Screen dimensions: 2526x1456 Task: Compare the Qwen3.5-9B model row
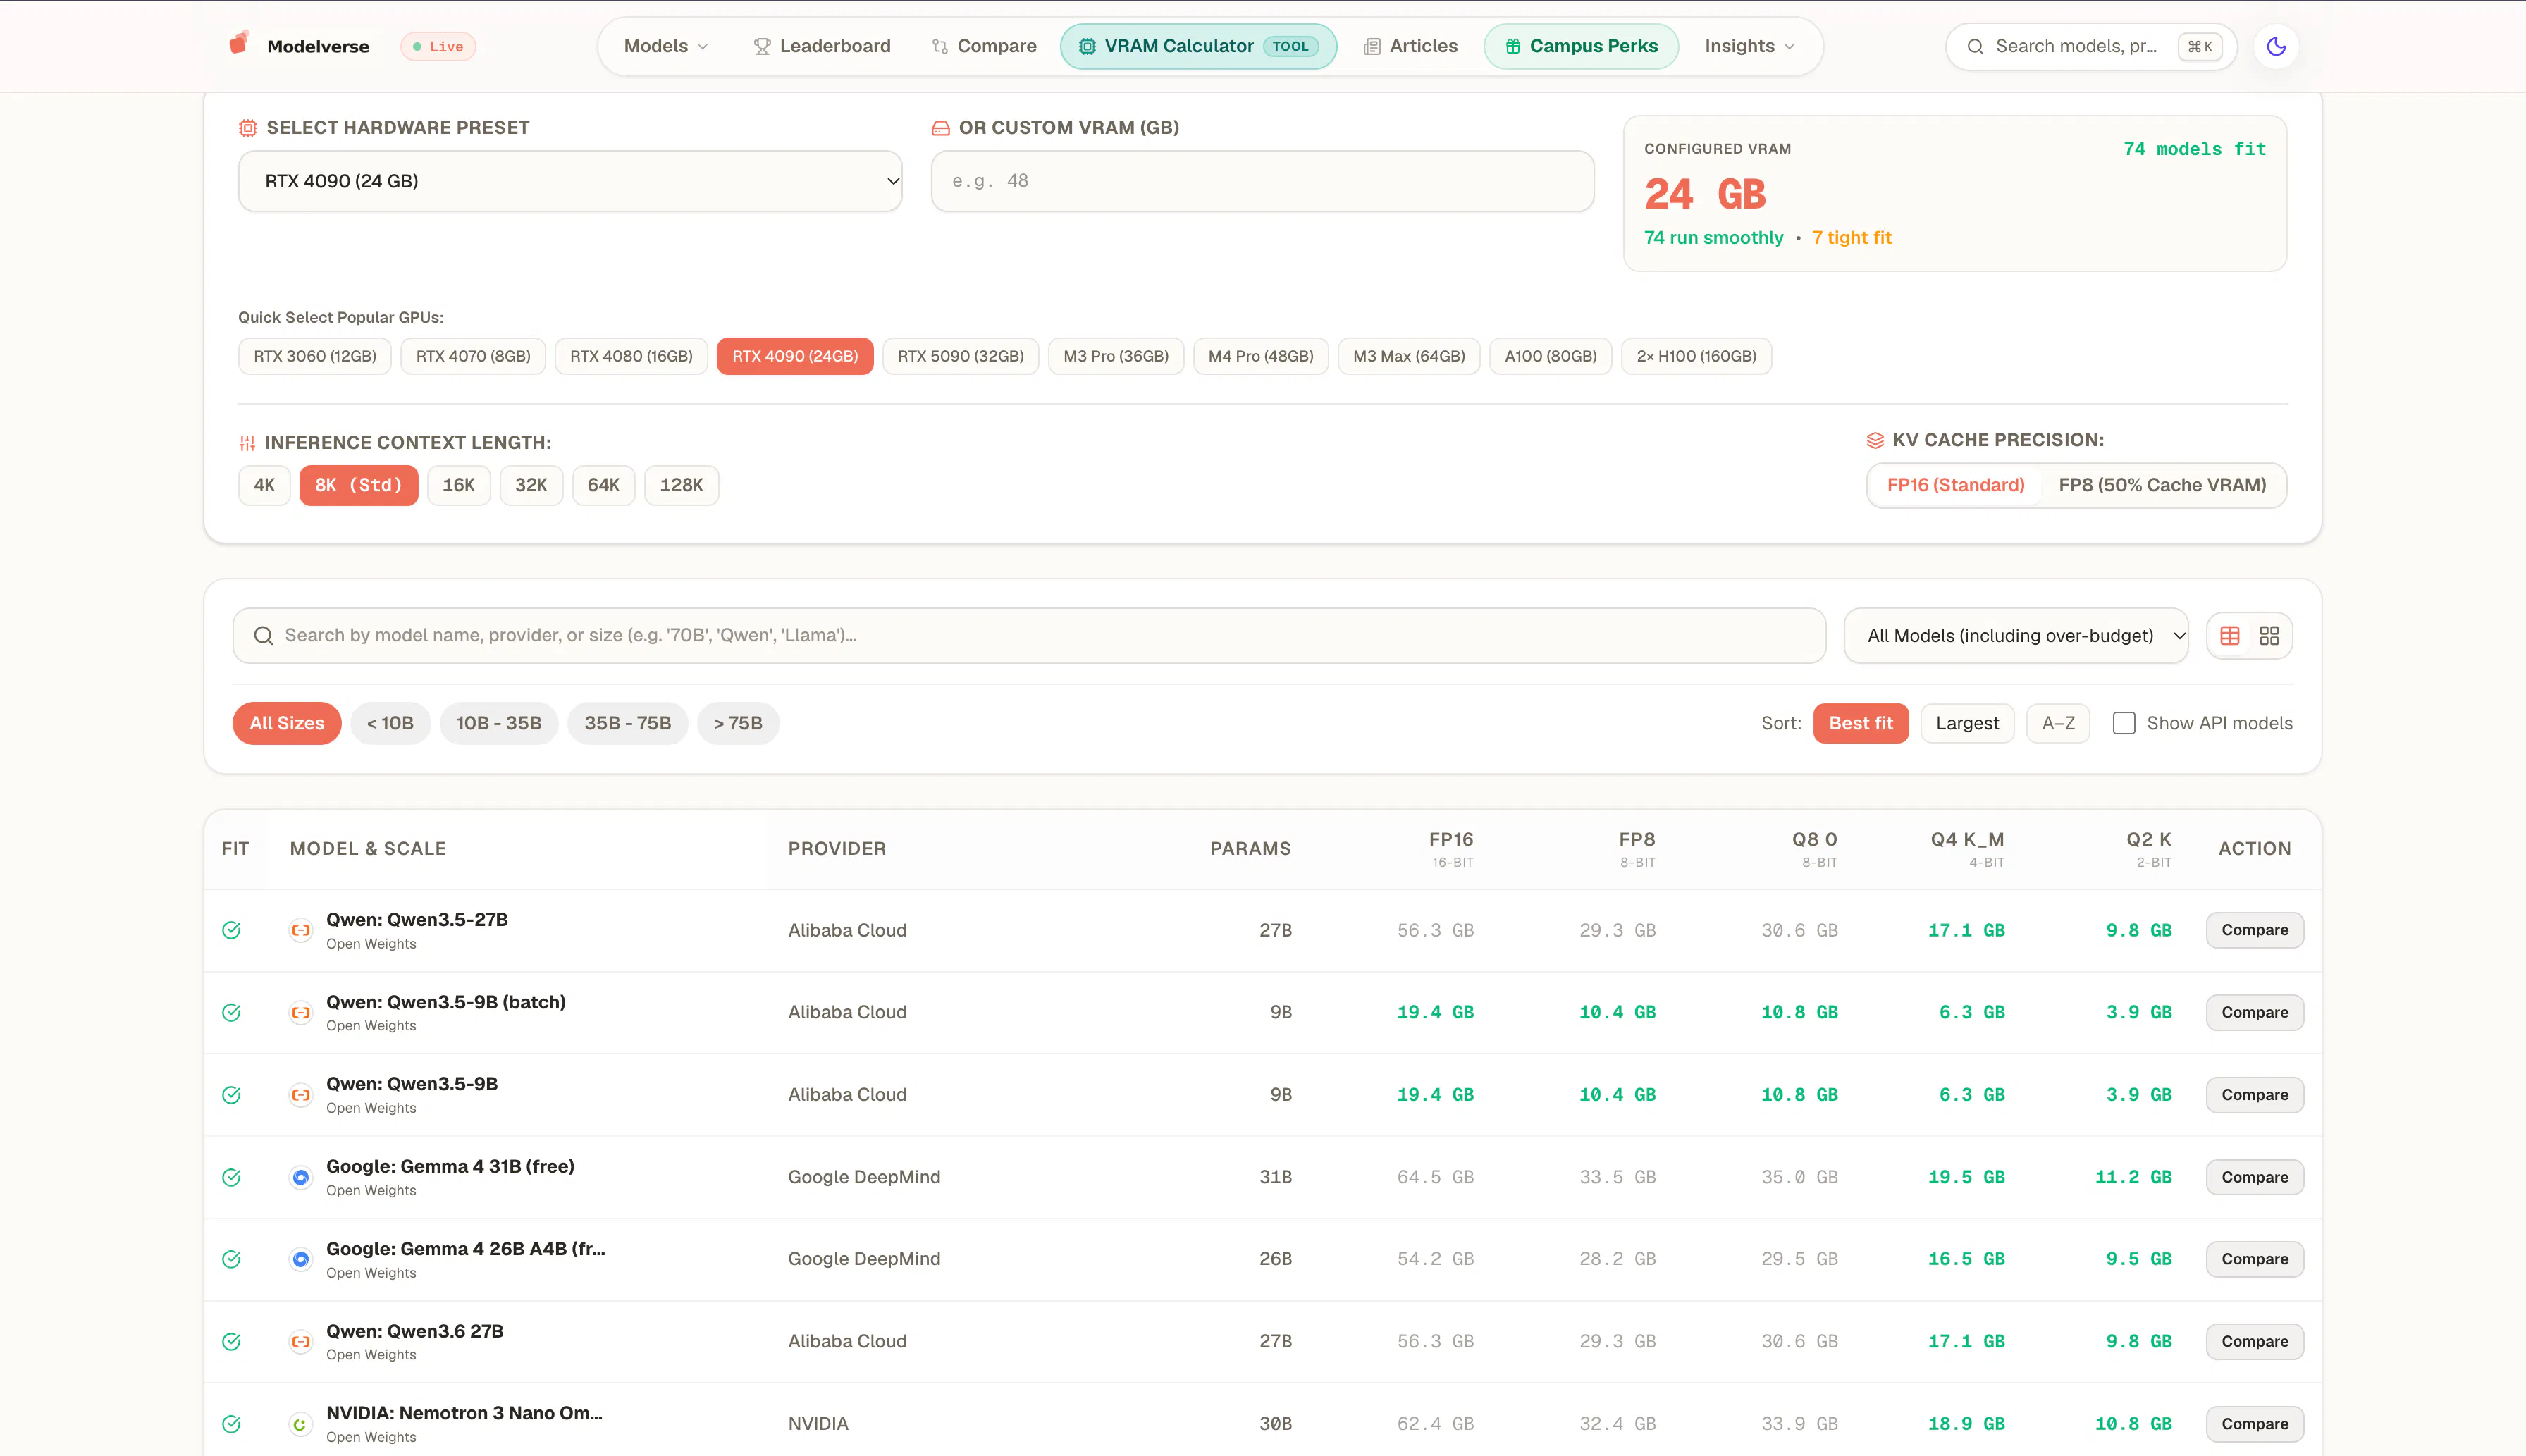coord(2254,1095)
